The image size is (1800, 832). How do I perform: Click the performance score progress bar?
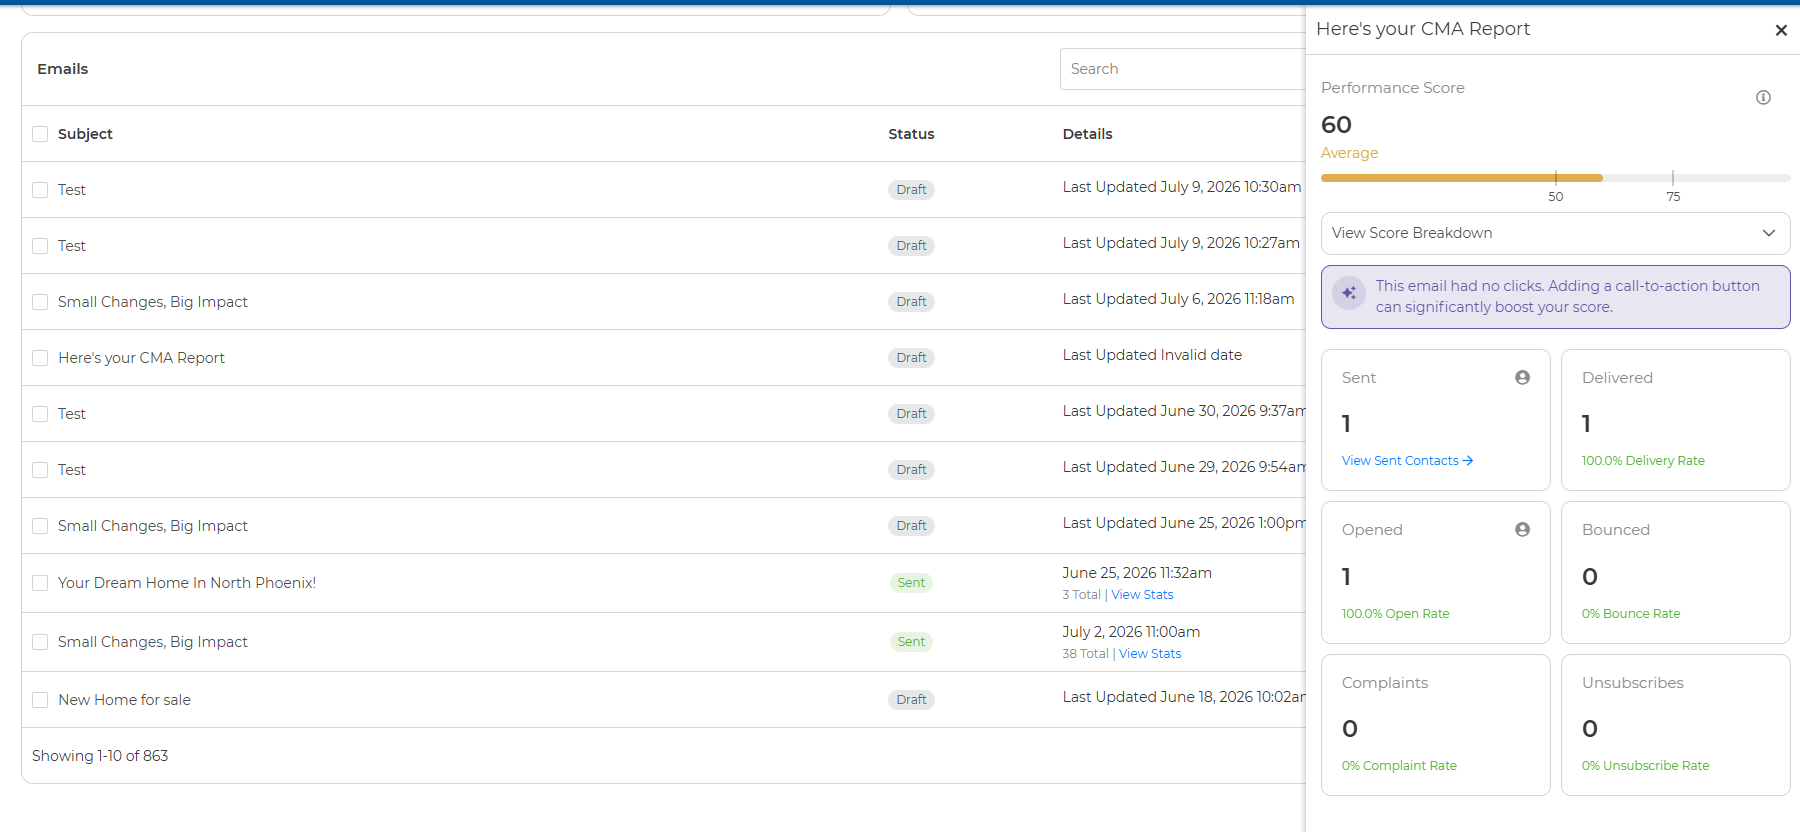pyautogui.click(x=1555, y=178)
